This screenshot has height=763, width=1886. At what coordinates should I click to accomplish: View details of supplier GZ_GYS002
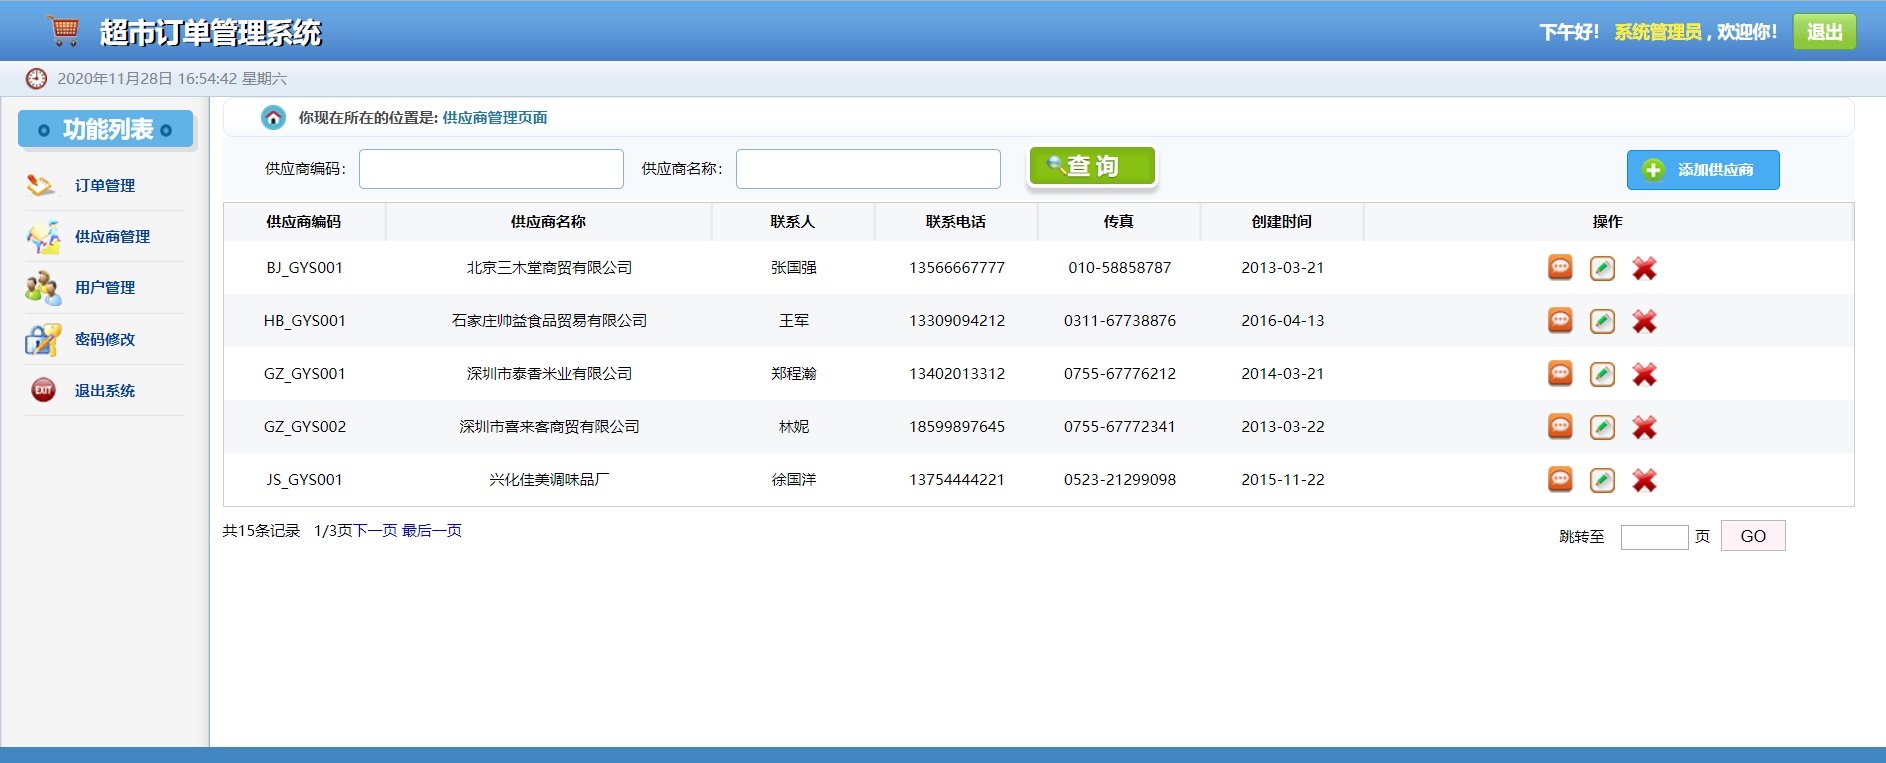[x=1560, y=427]
